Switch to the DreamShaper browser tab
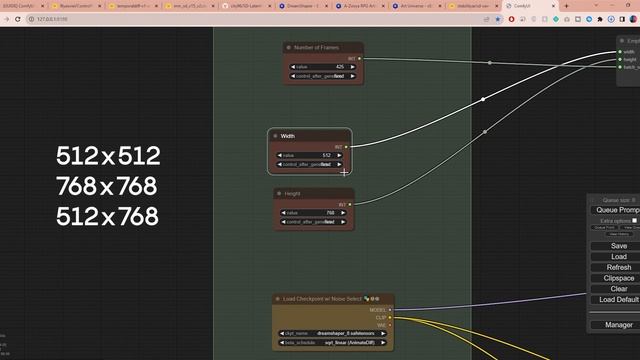 [304, 6]
